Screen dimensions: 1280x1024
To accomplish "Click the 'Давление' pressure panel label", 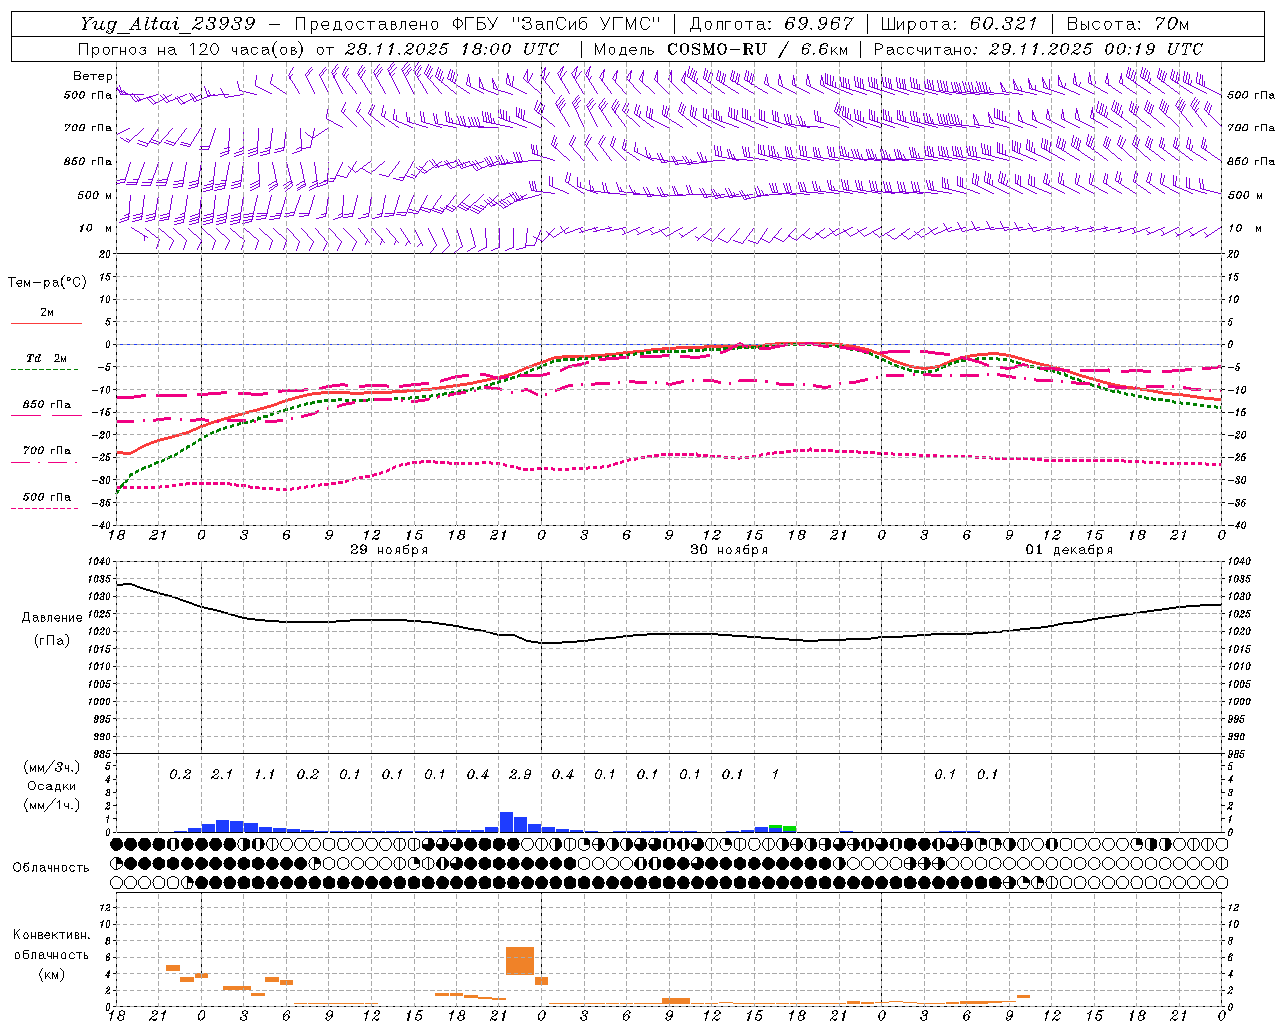I will [x=52, y=618].
